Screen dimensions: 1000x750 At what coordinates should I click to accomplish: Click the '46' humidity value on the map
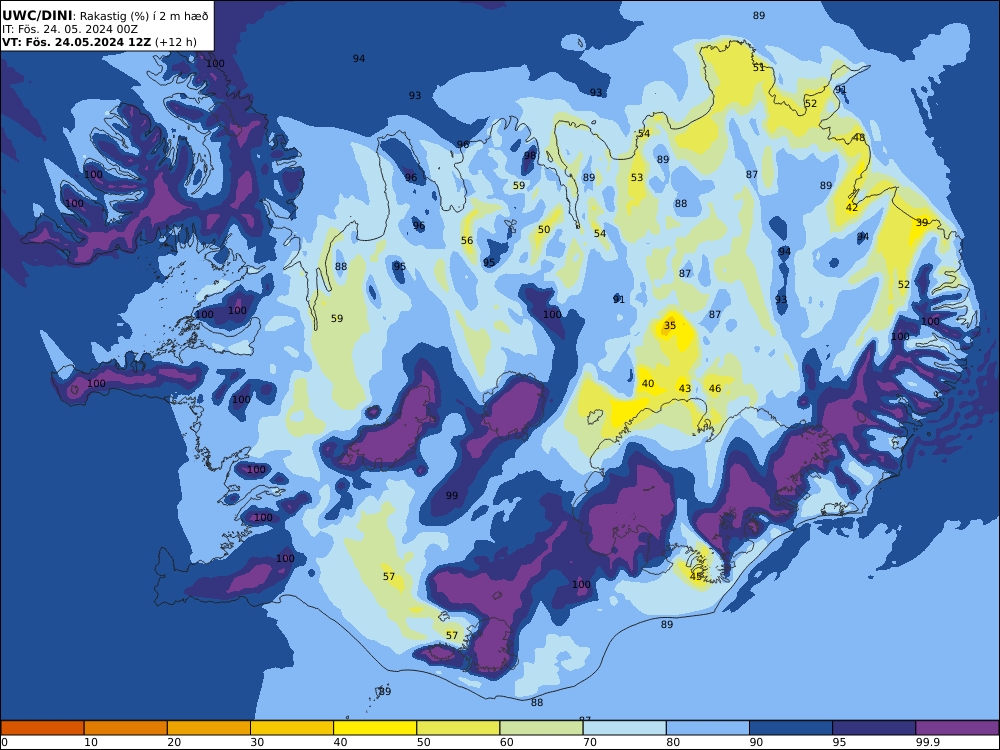coord(715,388)
